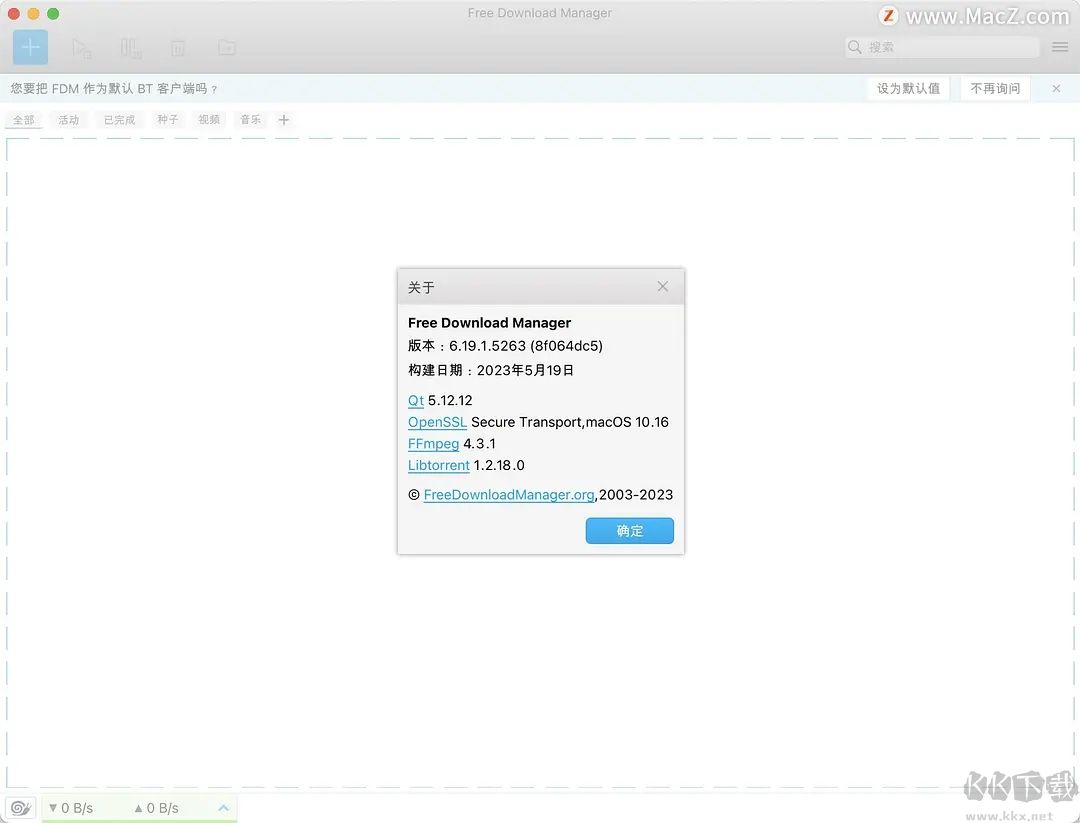Close the BT client question banner
Viewport: 1080px width, 823px height.
[1055, 88]
